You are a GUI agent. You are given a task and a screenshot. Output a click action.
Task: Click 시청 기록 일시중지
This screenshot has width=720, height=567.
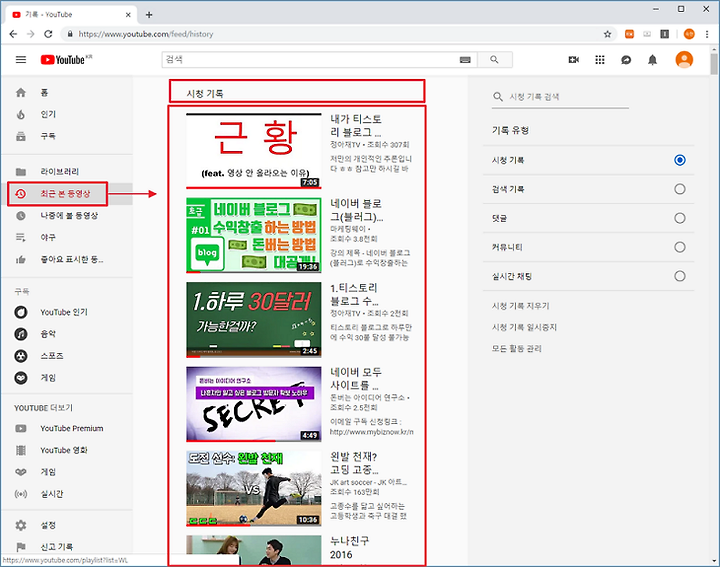(524, 327)
